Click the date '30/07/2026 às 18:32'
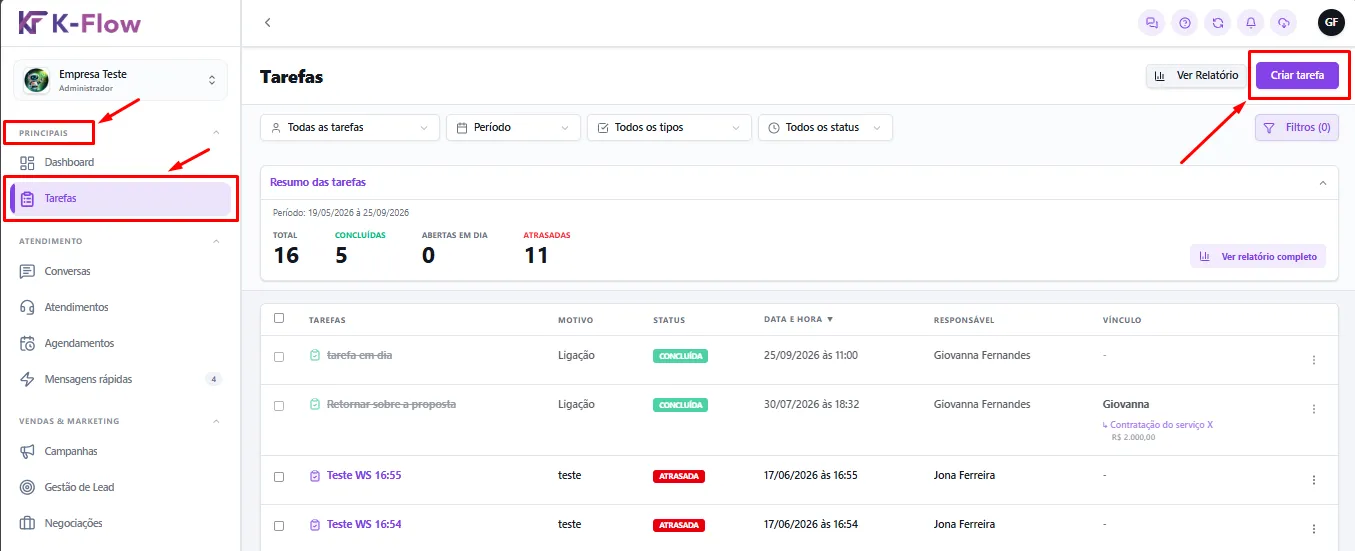This screenshot has height=551, width=1355. tap(811, 404)
